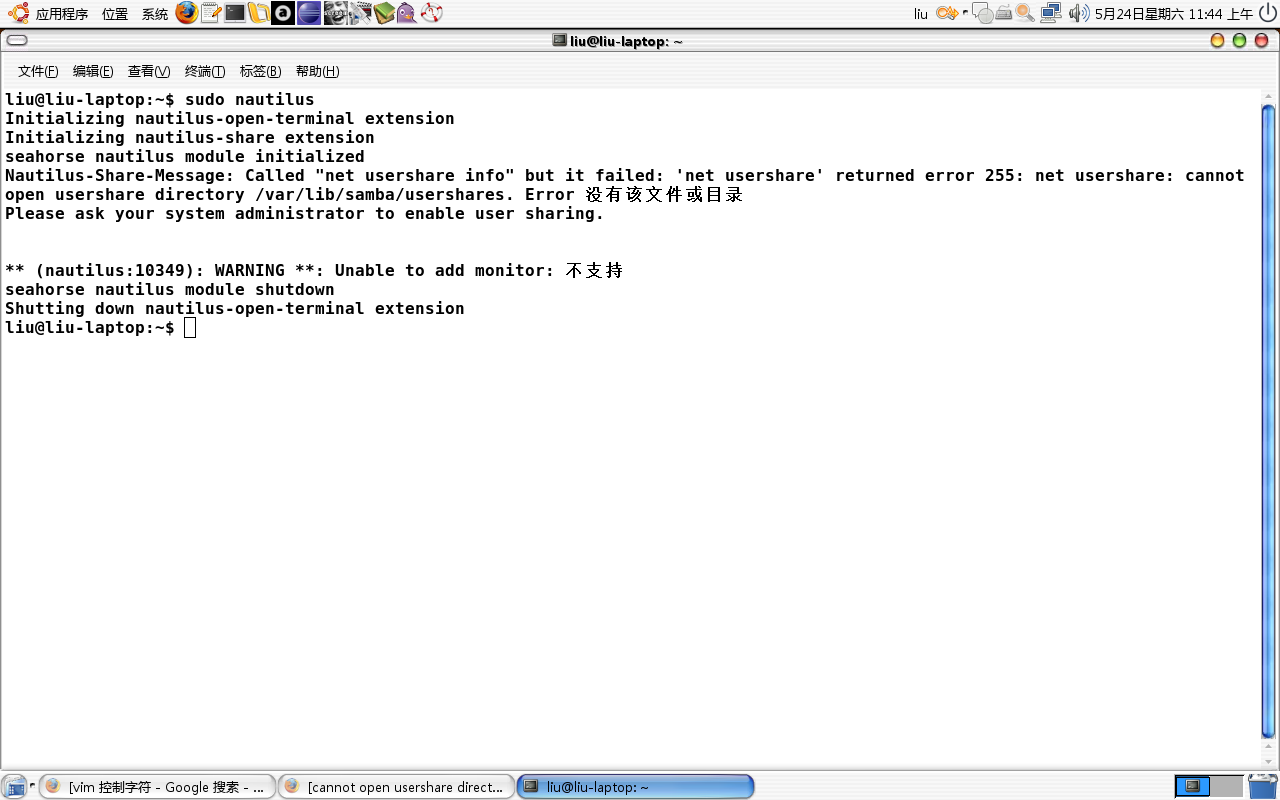Click the 'seahorse nautilus module shutdown' line
This screenshot has width=1280, height=800.
coord(170,289)
